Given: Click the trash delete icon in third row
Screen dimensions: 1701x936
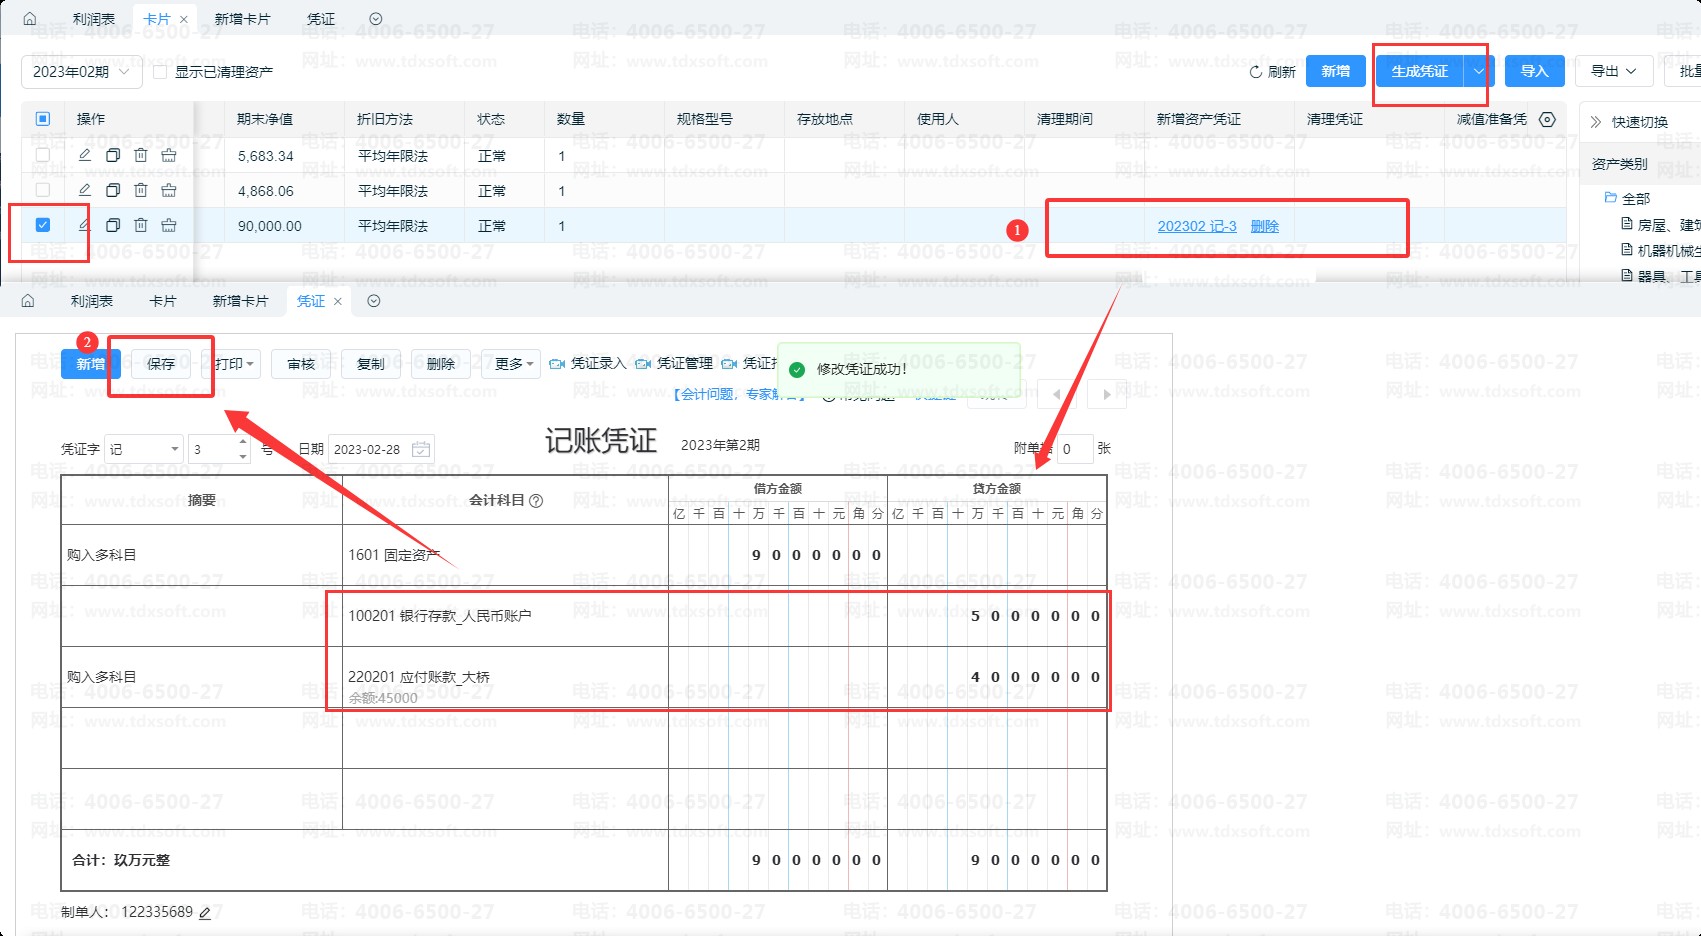Looking at the screenshot, I should coord(141,225).
